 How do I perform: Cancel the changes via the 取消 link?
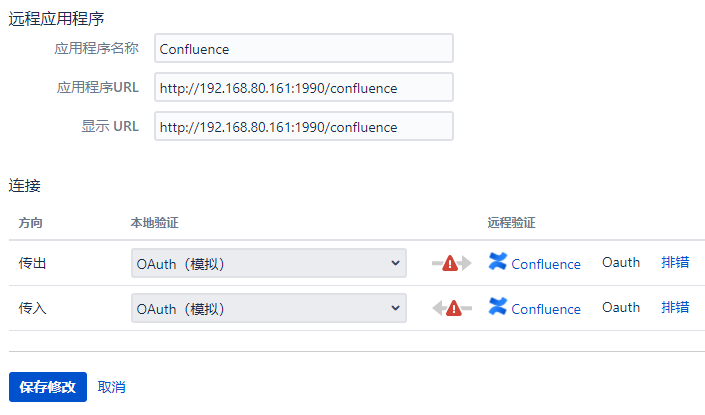(112, 387)
